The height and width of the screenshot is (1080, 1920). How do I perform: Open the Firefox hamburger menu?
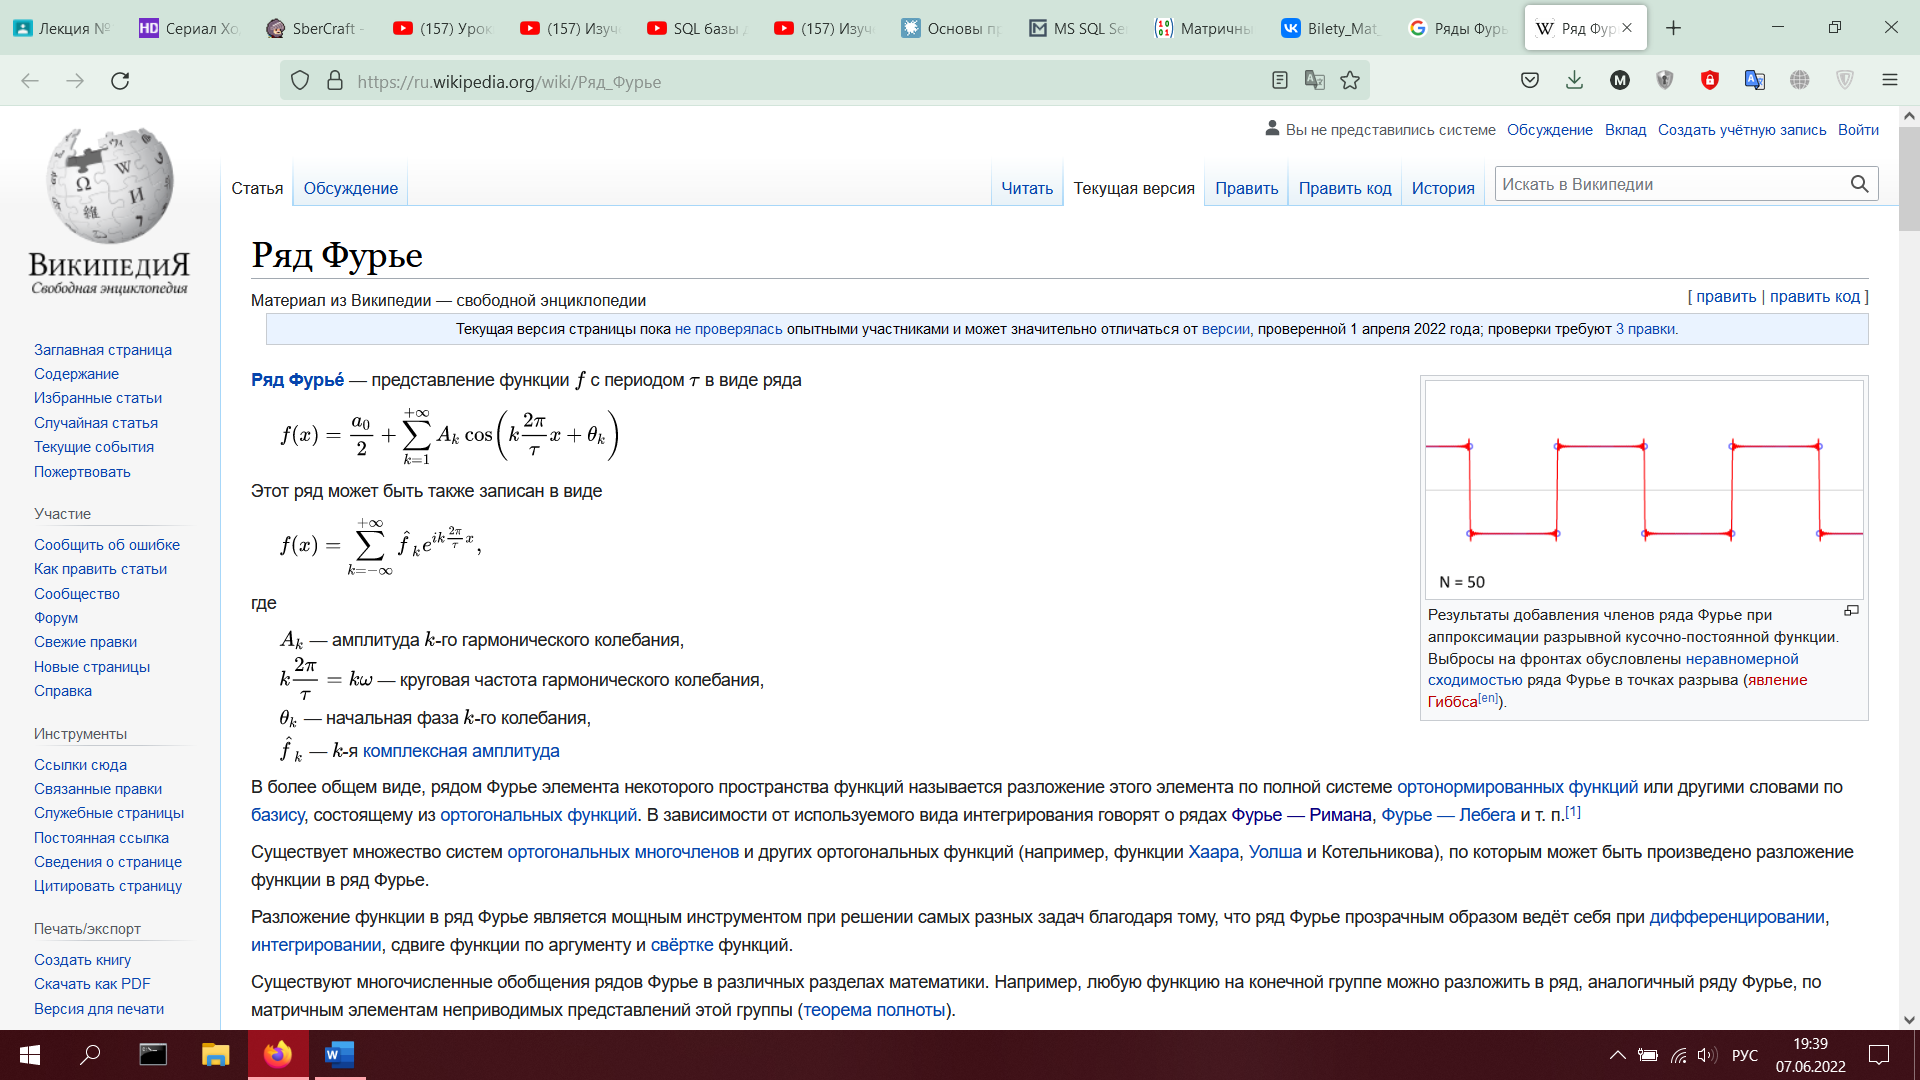click(1889, 81)
